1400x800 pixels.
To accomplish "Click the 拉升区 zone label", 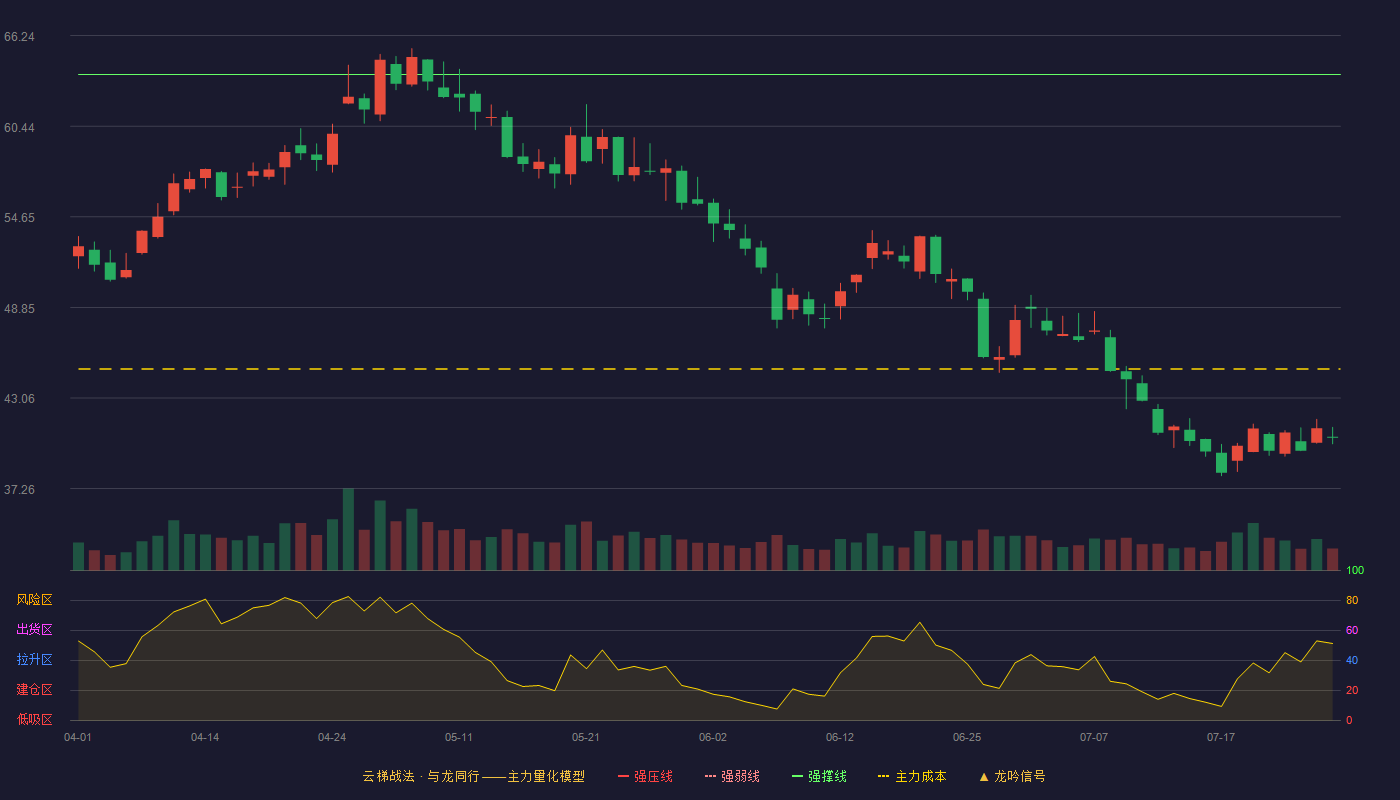I will coord(34,660).
